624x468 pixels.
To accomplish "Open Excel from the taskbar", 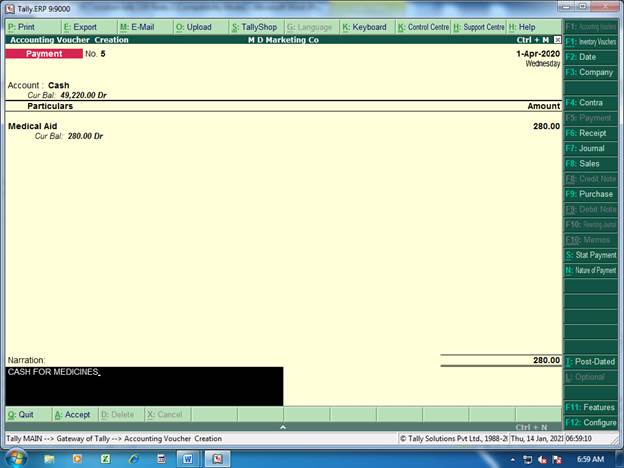I will 105,459.
